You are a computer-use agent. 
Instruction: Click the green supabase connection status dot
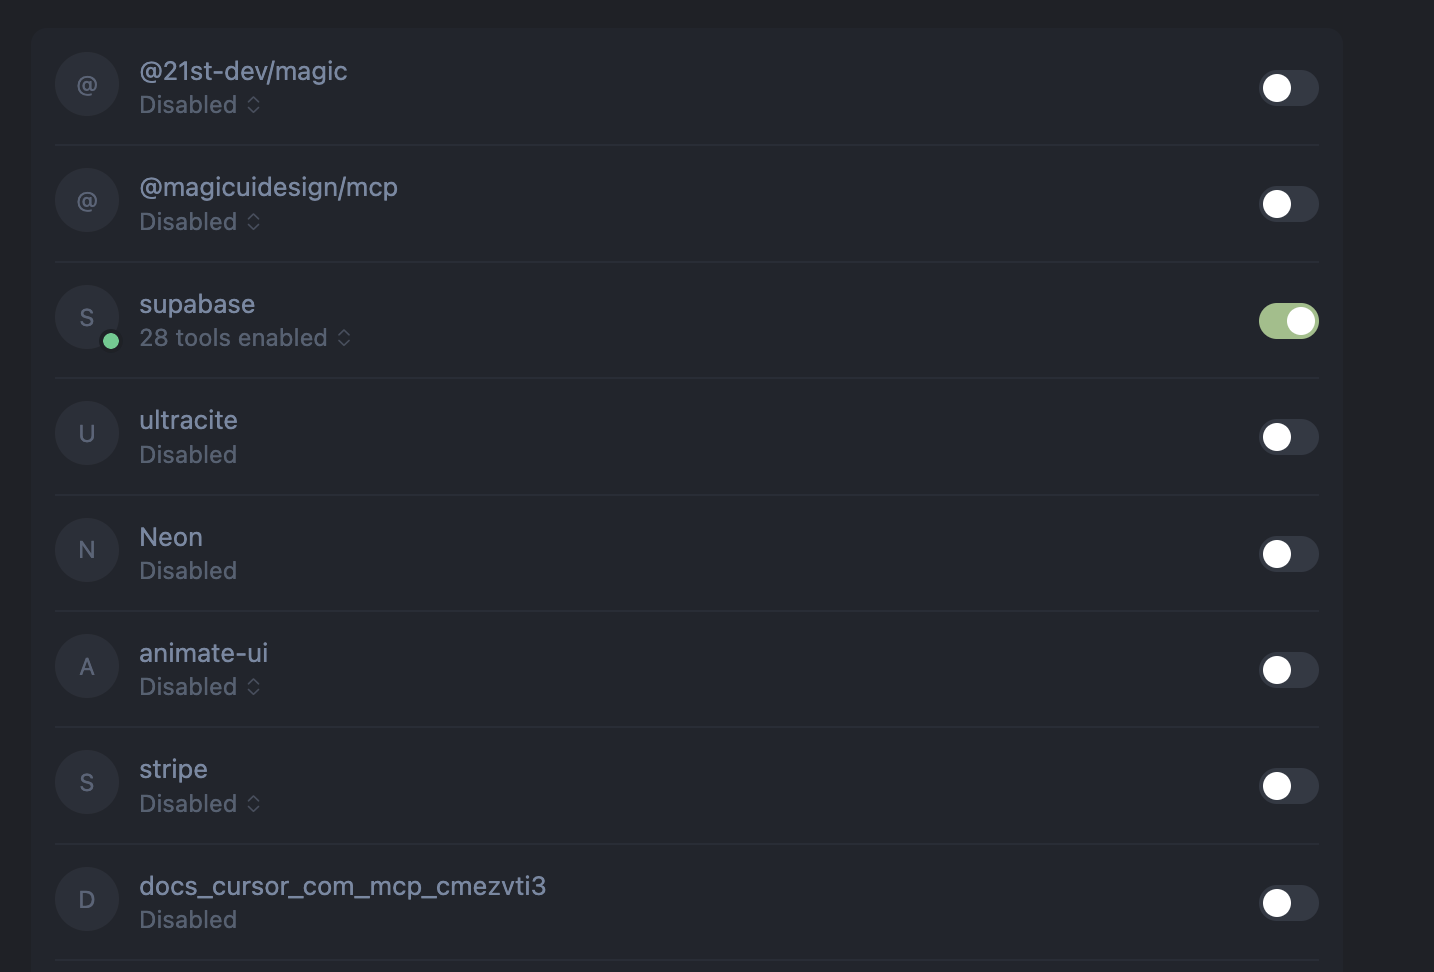[111, 341]
